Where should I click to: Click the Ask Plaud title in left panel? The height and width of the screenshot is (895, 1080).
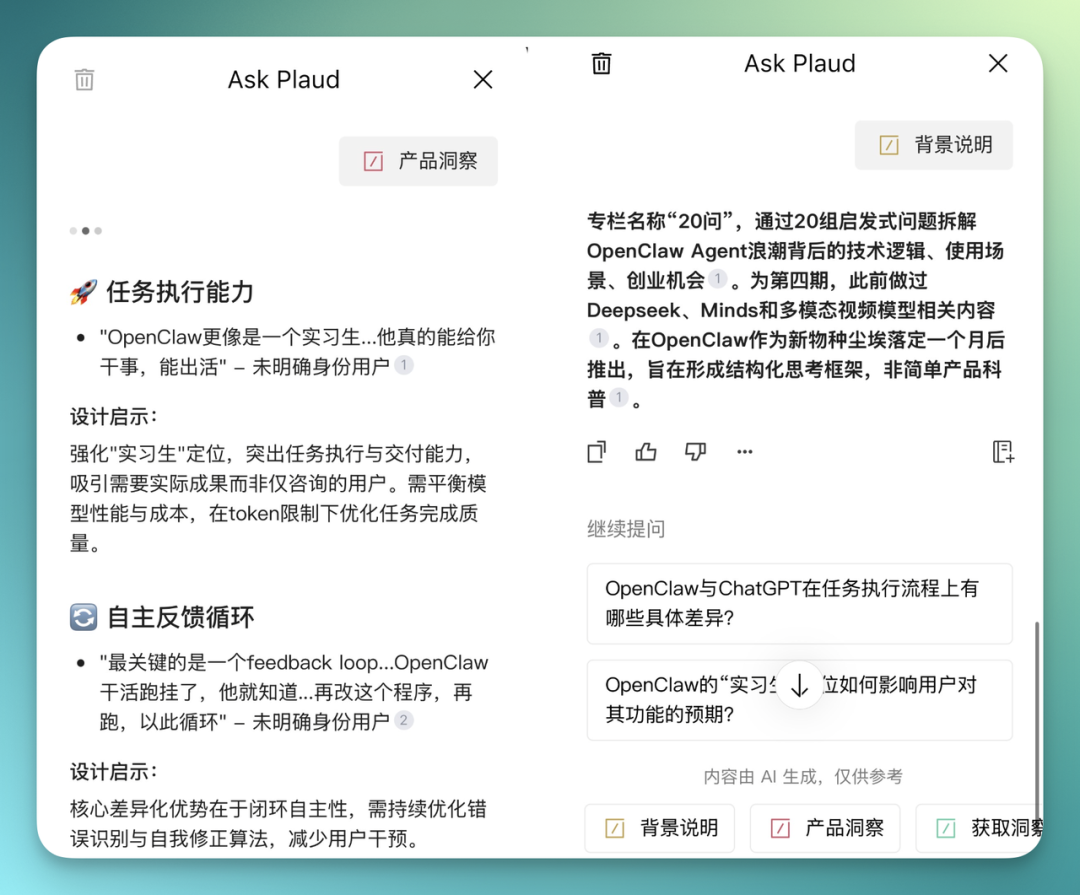[x=284, y=80]
